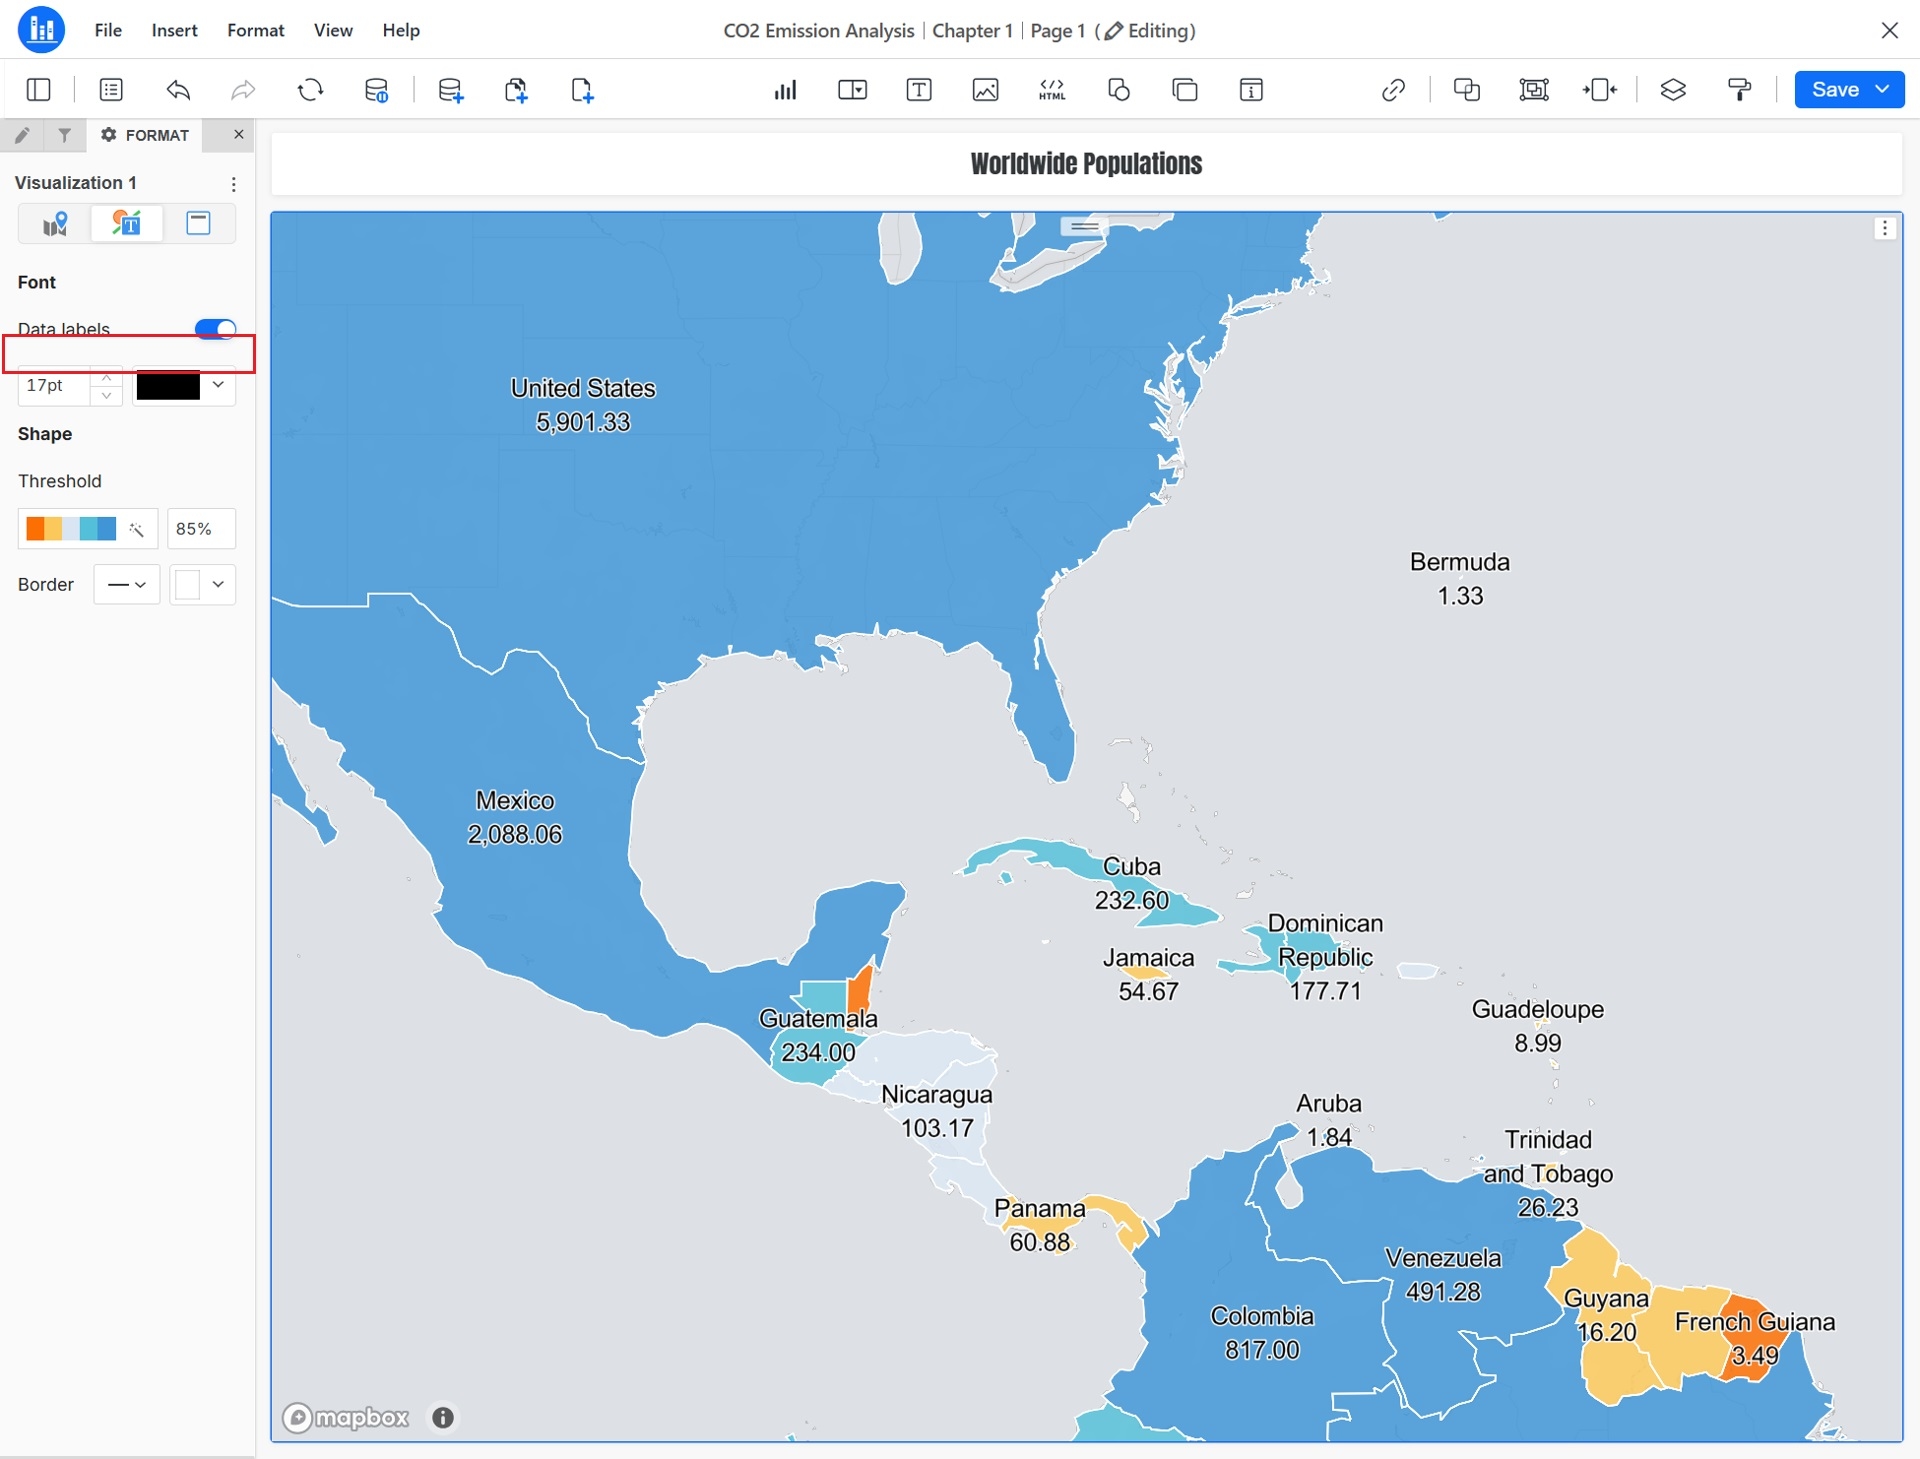Switch to title and container section

198,223
